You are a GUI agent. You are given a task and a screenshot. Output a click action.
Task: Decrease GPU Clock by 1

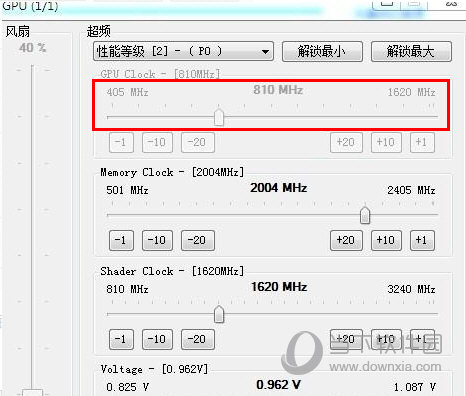[x=121, y=142]
